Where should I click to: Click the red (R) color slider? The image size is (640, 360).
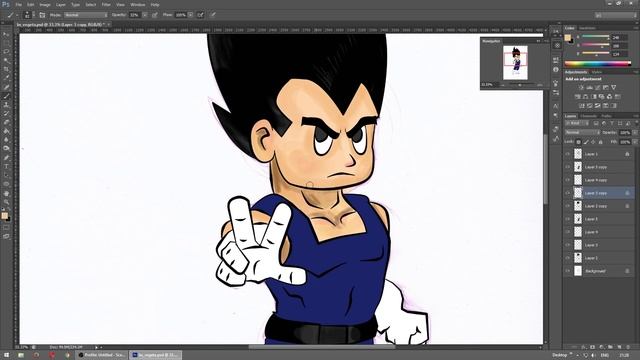click(596, 37)
